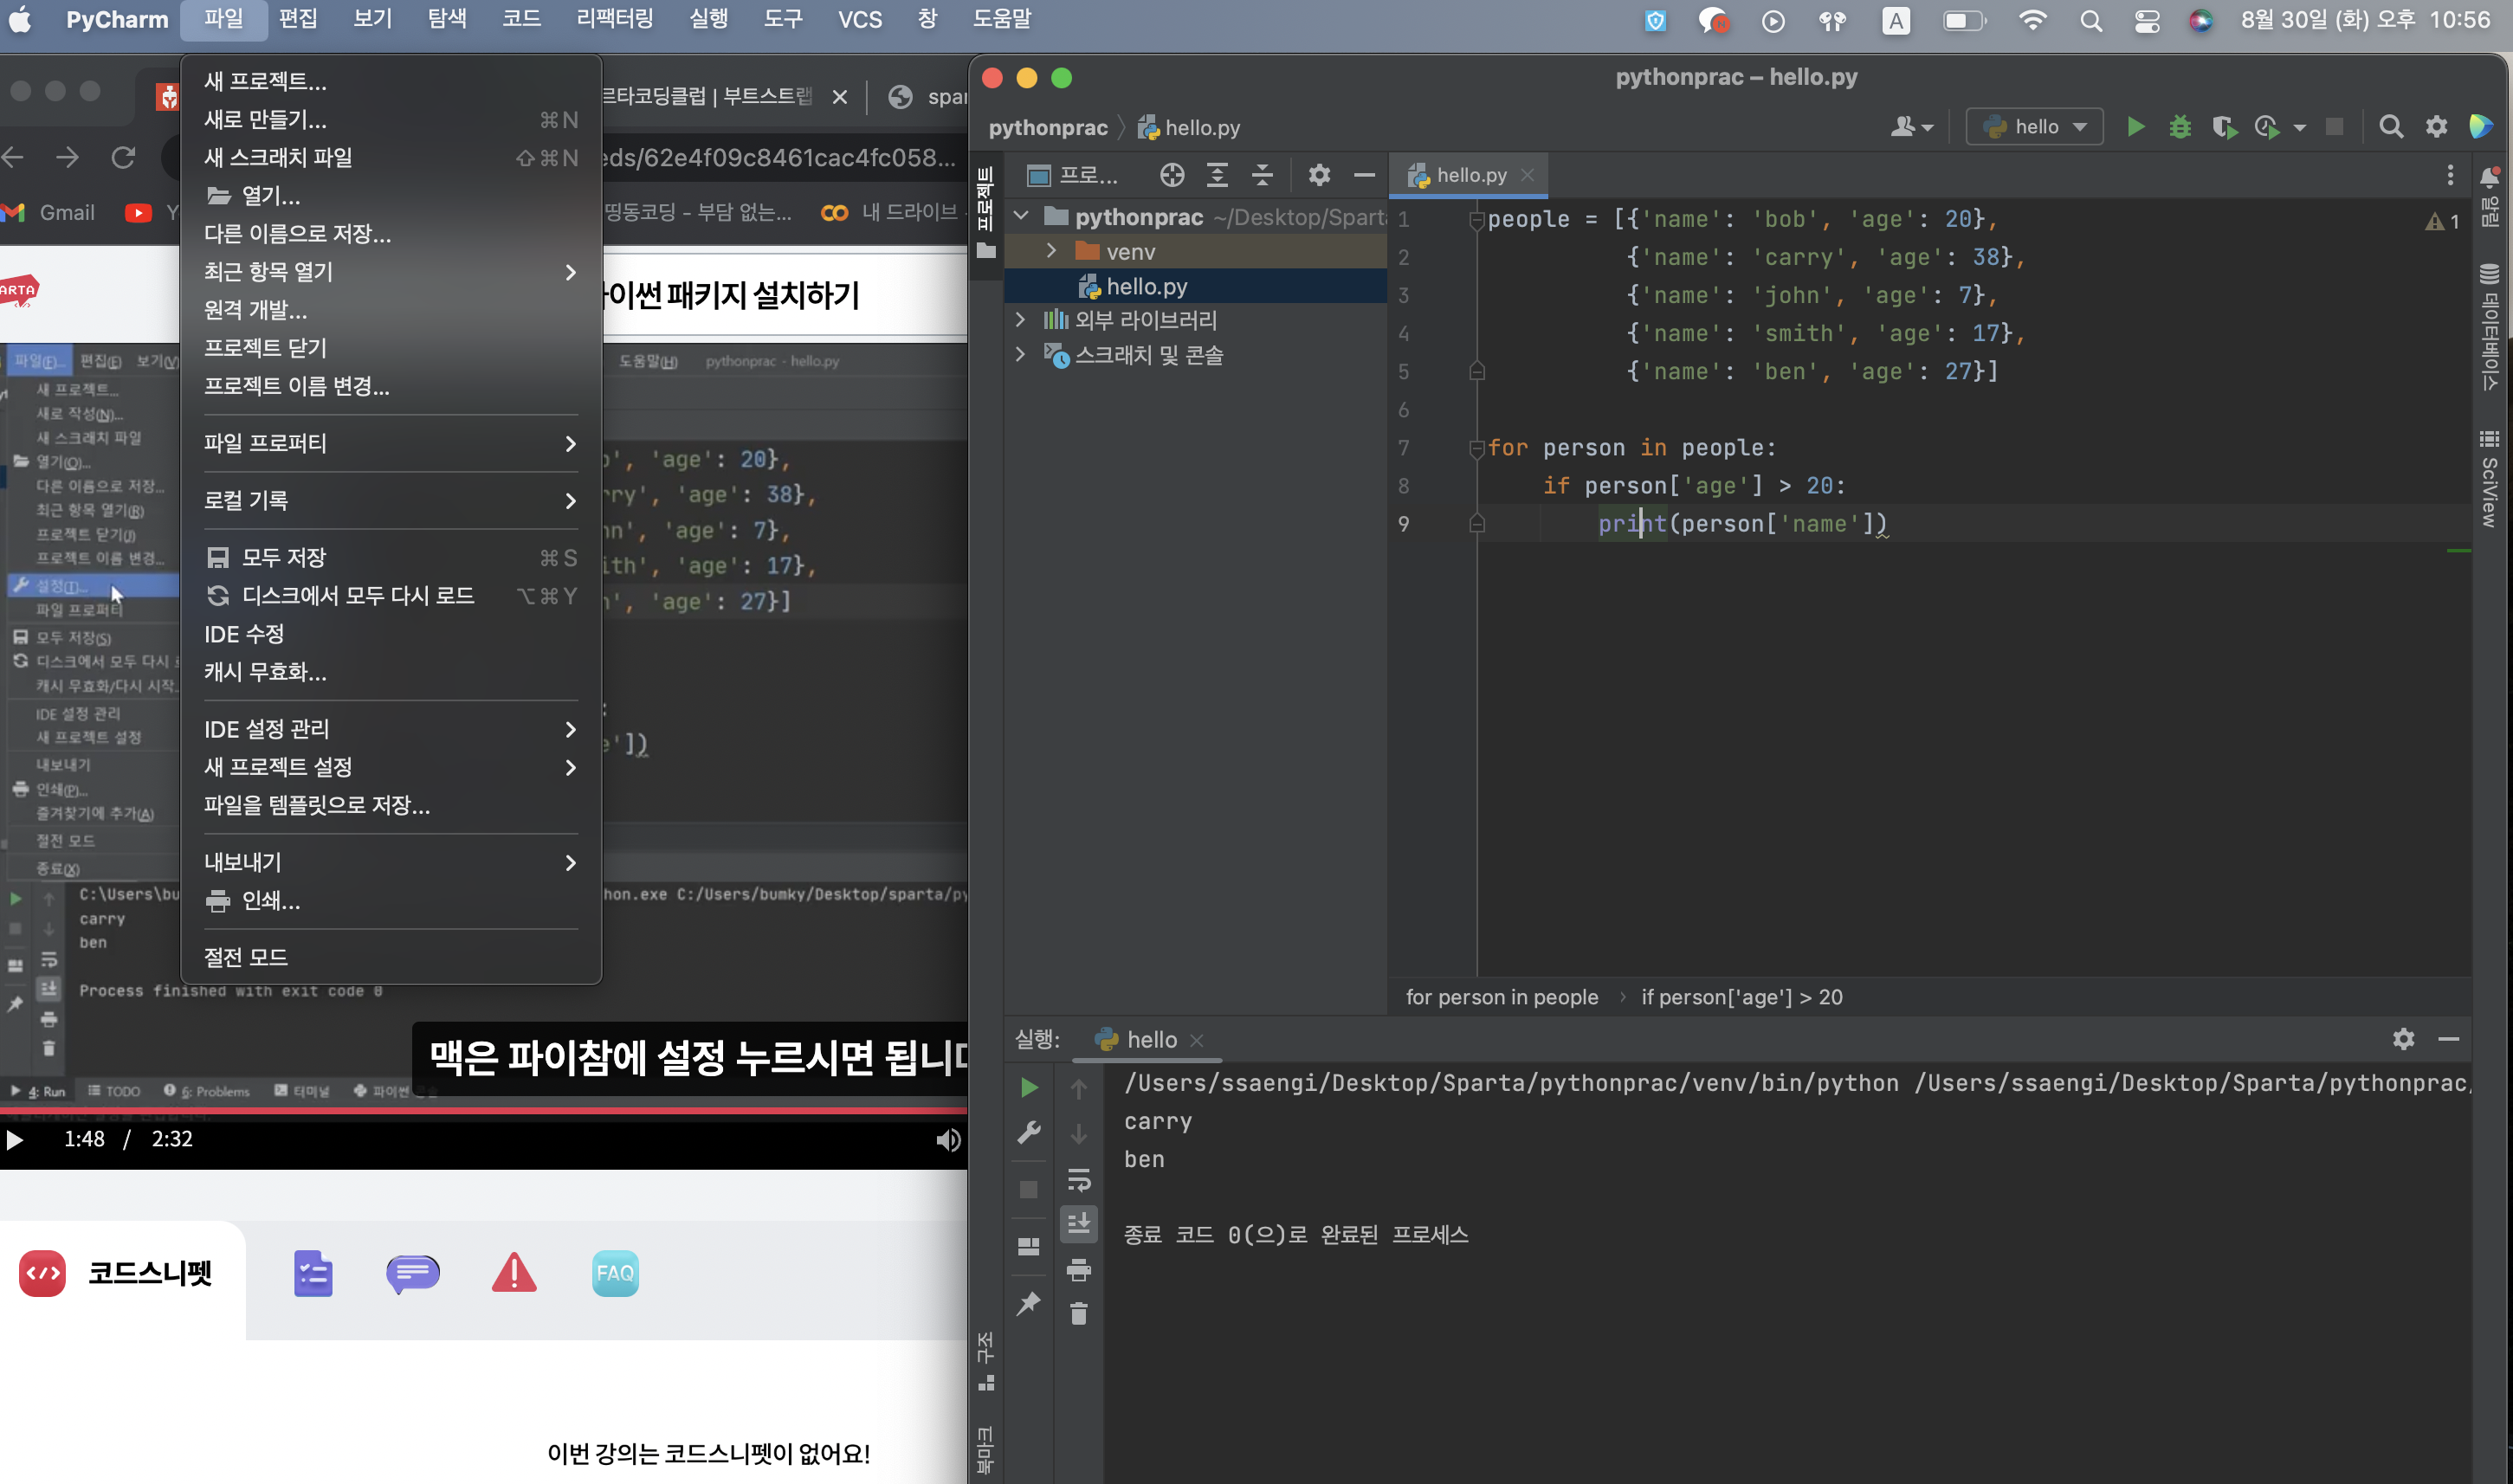The height and width of the screenshot is (1484, 2513).
Task: Open the 리팩터링 menu in menu bar
Action: pos(614,19)
